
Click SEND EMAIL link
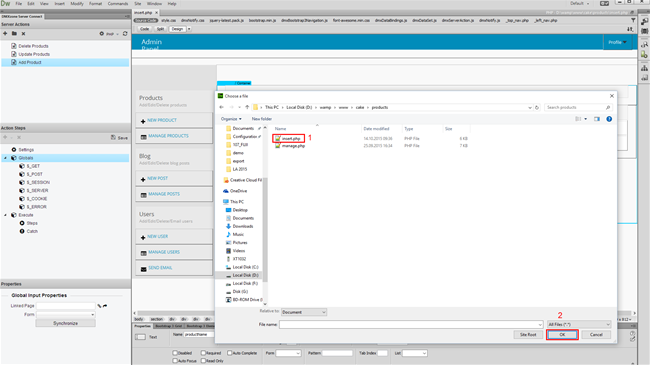pos(160,268)
